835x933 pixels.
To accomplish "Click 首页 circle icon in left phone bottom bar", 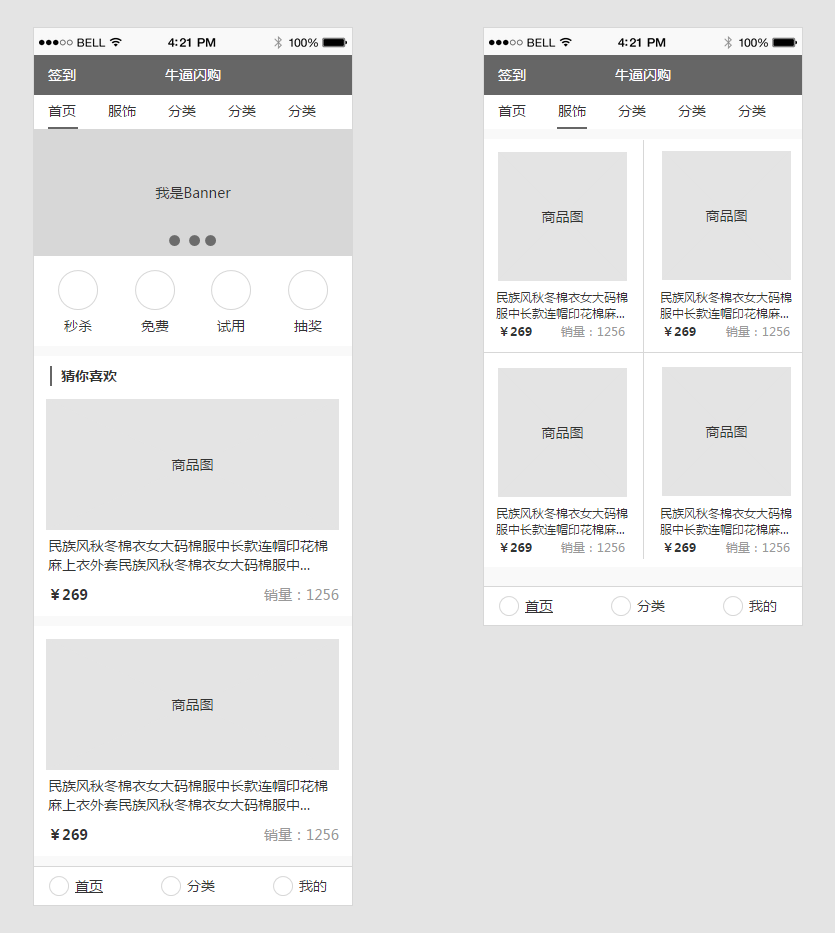I will click(x=59, y=886).
